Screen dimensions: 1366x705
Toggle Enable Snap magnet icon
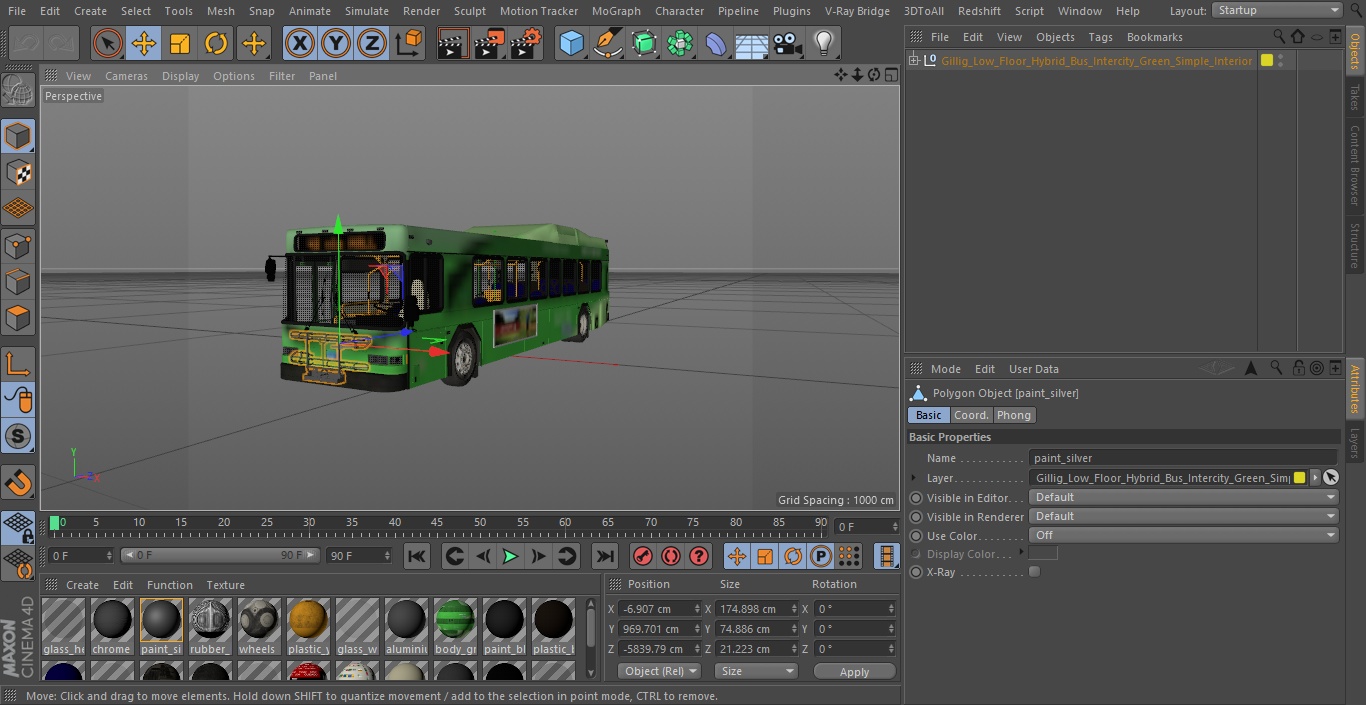click(18, 483)
